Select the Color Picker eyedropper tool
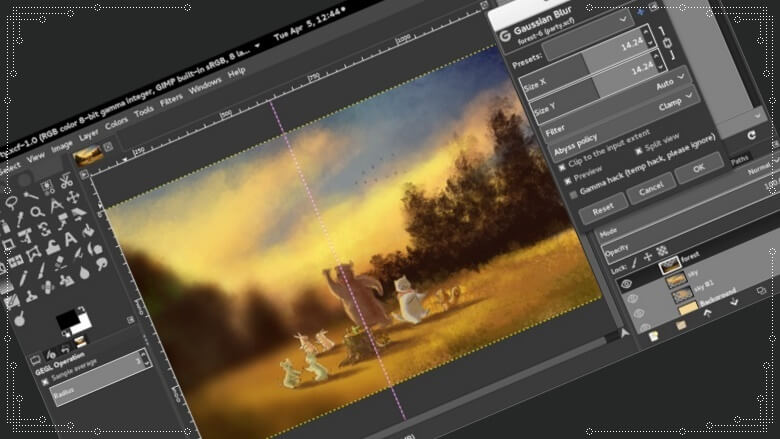Viewport: 780px width, 439px height. click(x=19, y=219)
